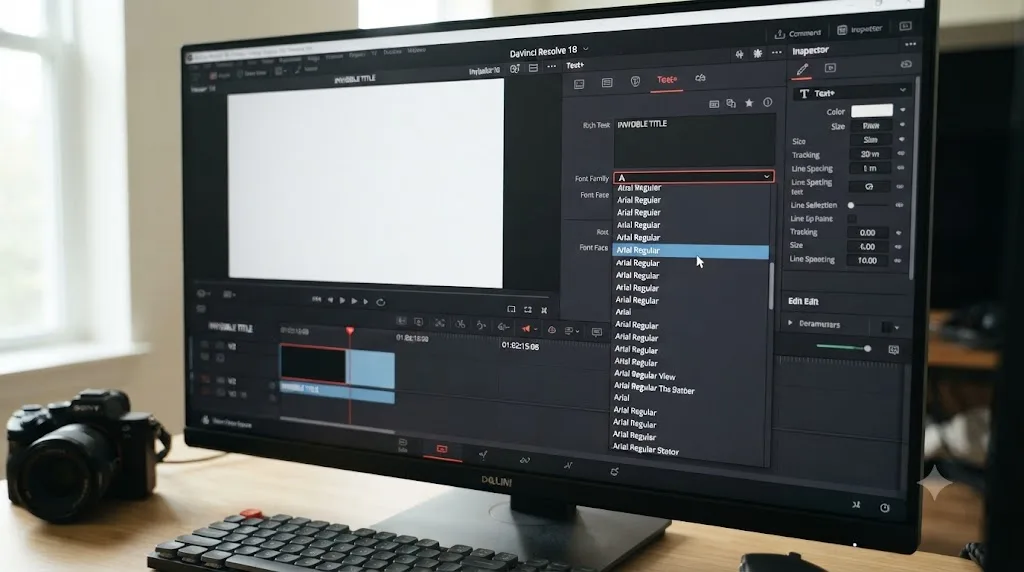Image resolution: width=1024 pixels, height=572 pixels.
Task: Select the red Text+ tab
Action: click(x=666, y=80)
